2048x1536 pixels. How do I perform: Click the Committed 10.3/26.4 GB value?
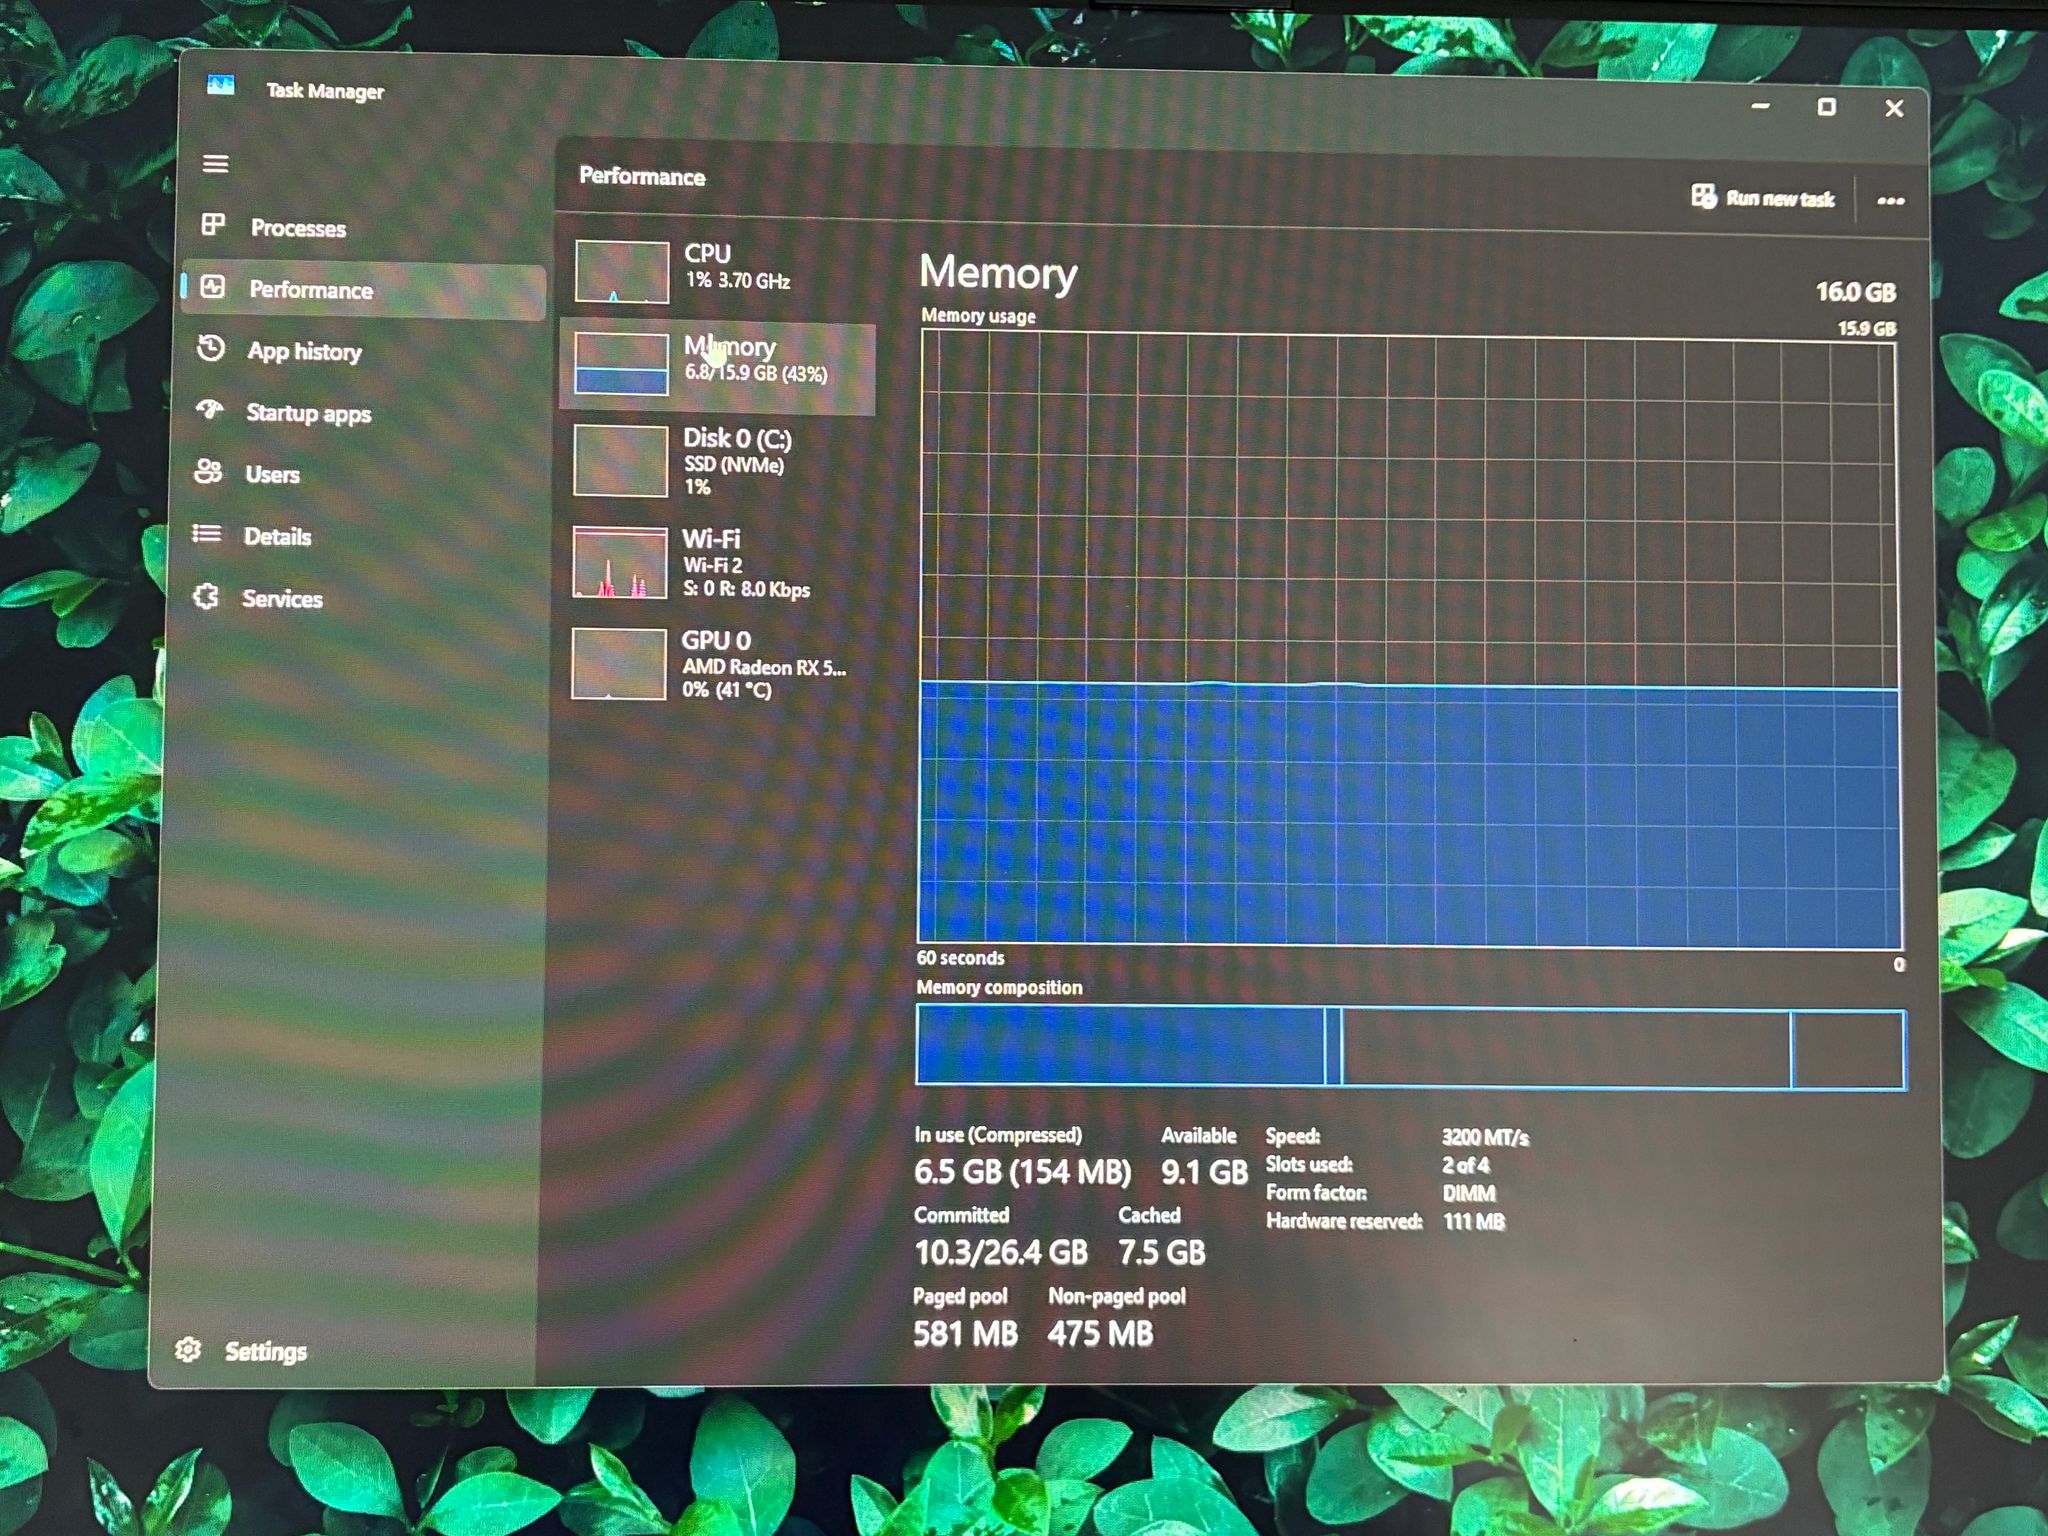[1001, 1252]
